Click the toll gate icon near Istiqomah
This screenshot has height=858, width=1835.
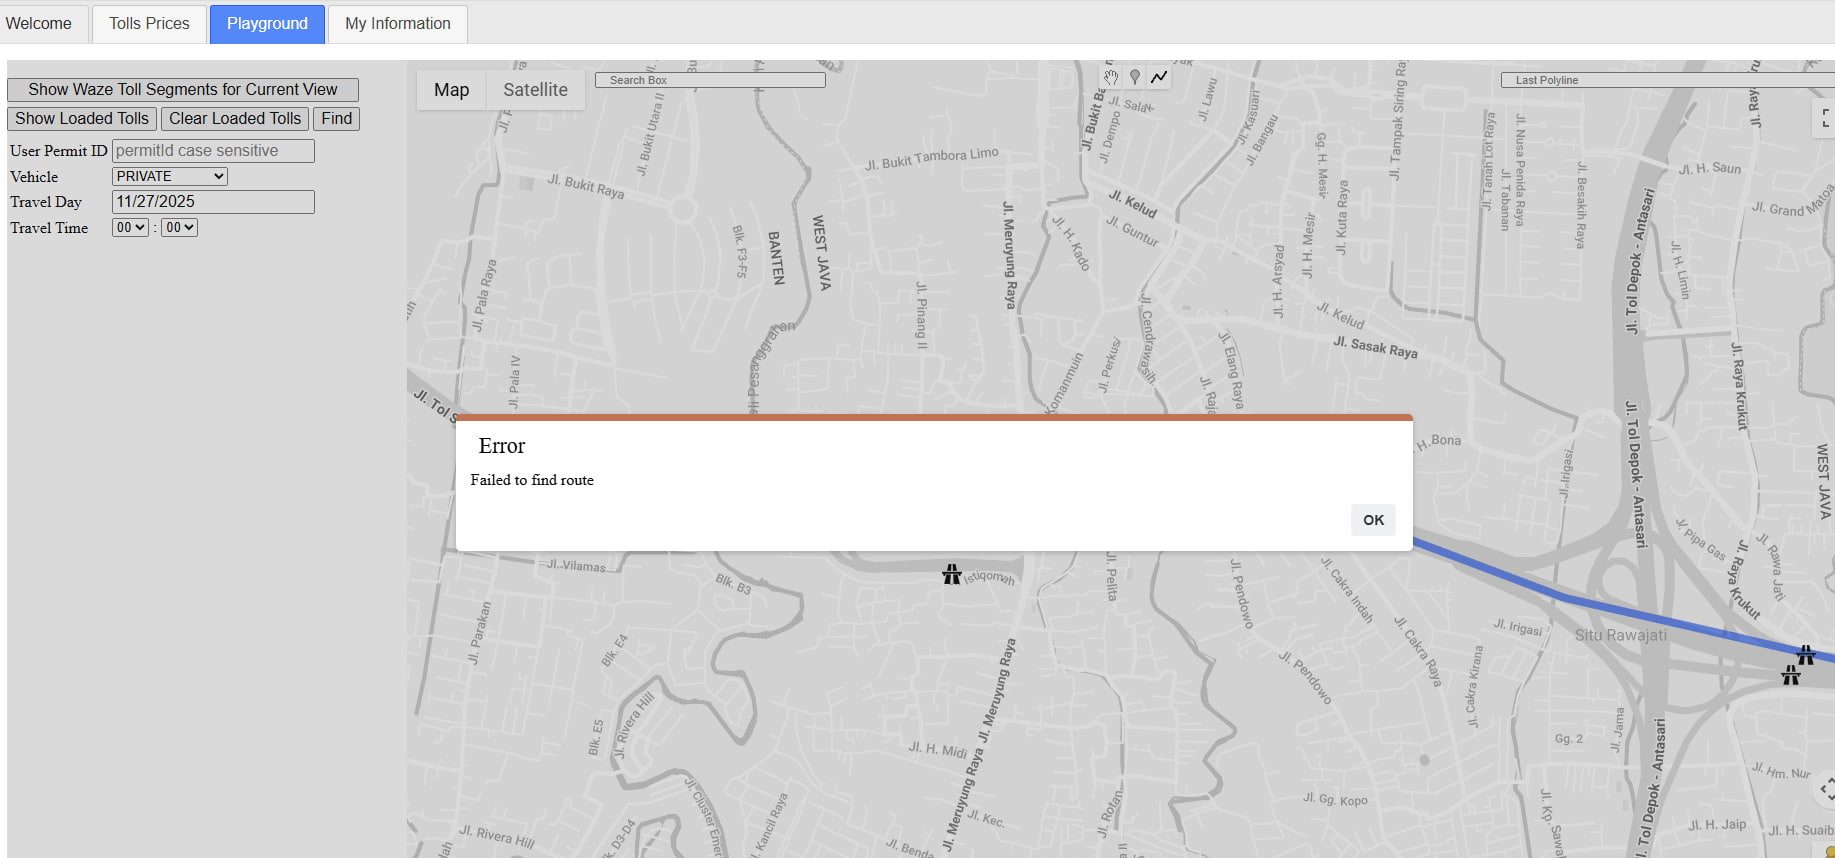pos(951,574)
